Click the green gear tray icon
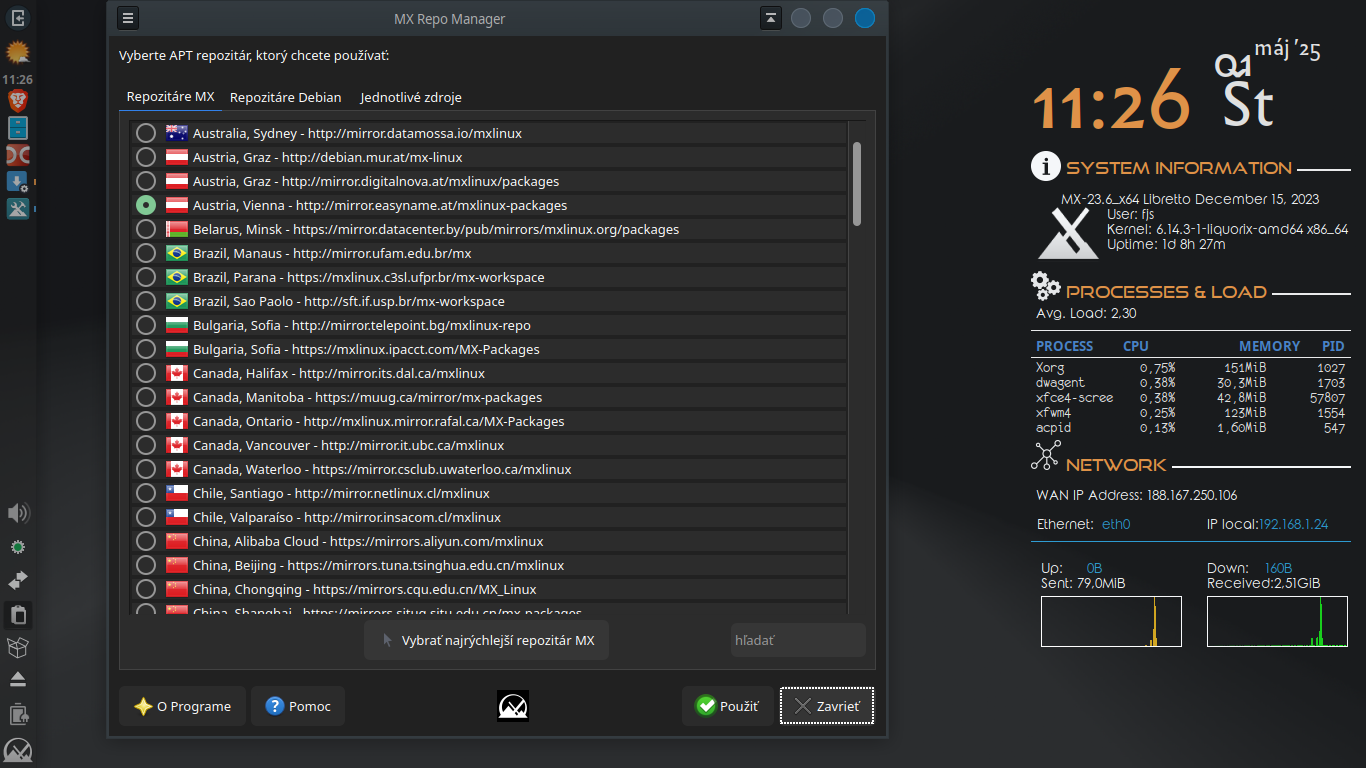 [x=18, y=547]
